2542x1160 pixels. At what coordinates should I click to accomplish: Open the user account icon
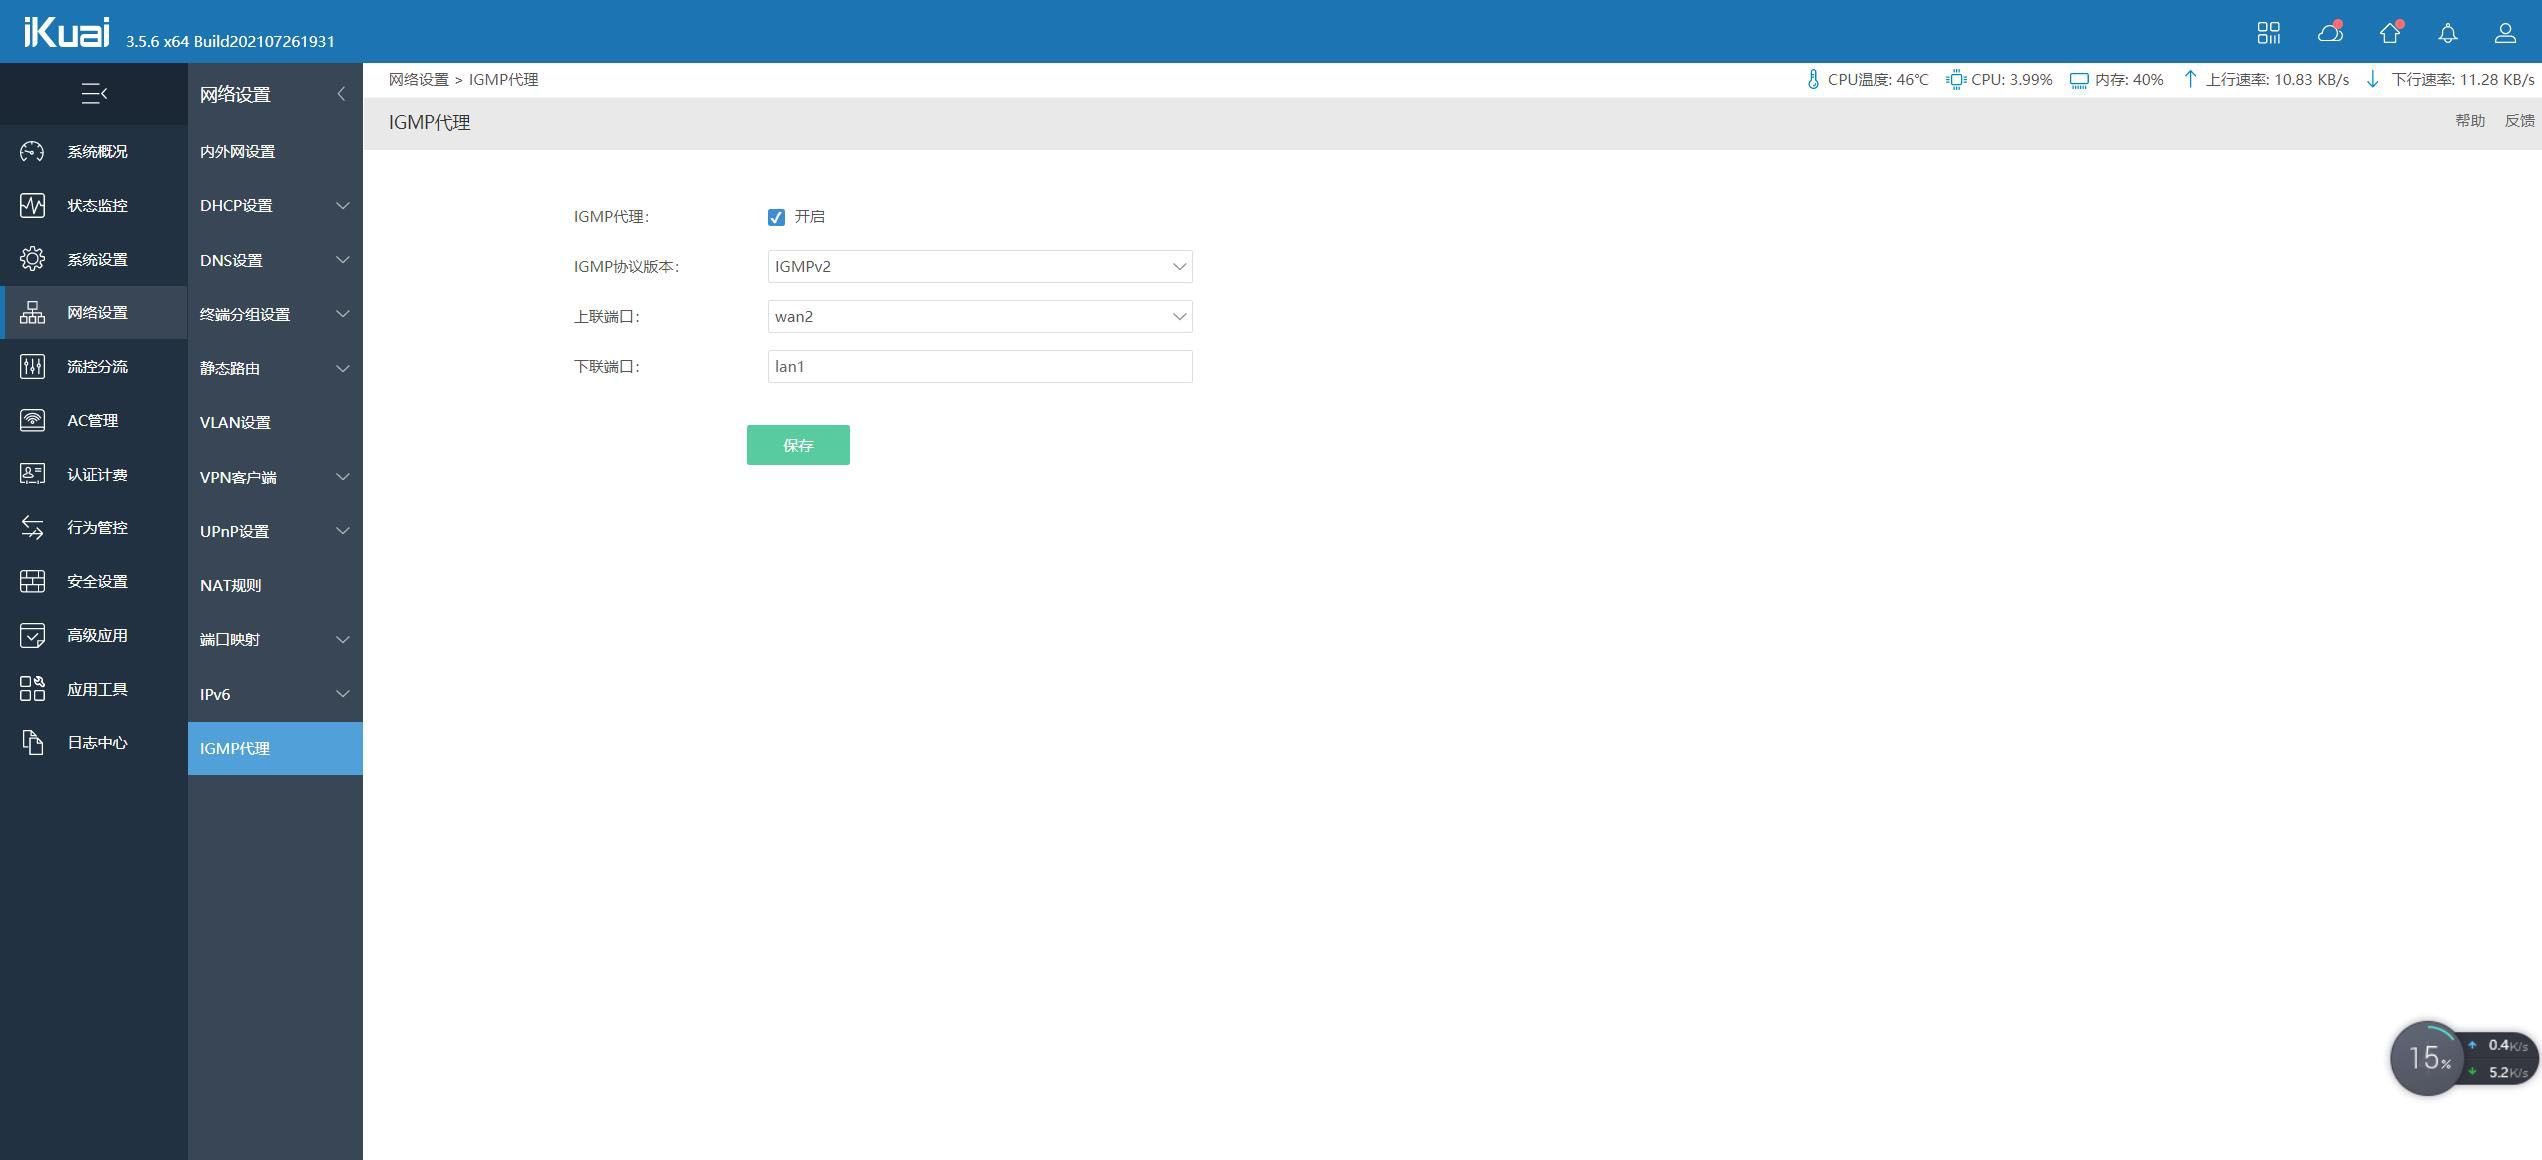click(x=2505, y=33)
